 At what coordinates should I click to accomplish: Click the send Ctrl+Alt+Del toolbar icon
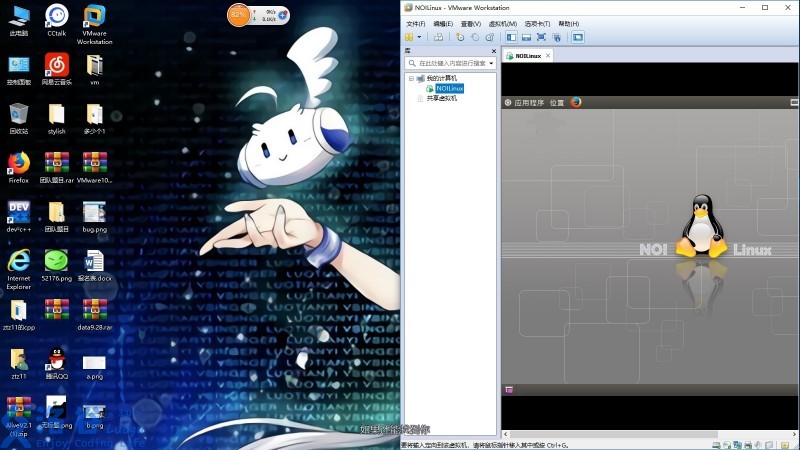(438, 37)
